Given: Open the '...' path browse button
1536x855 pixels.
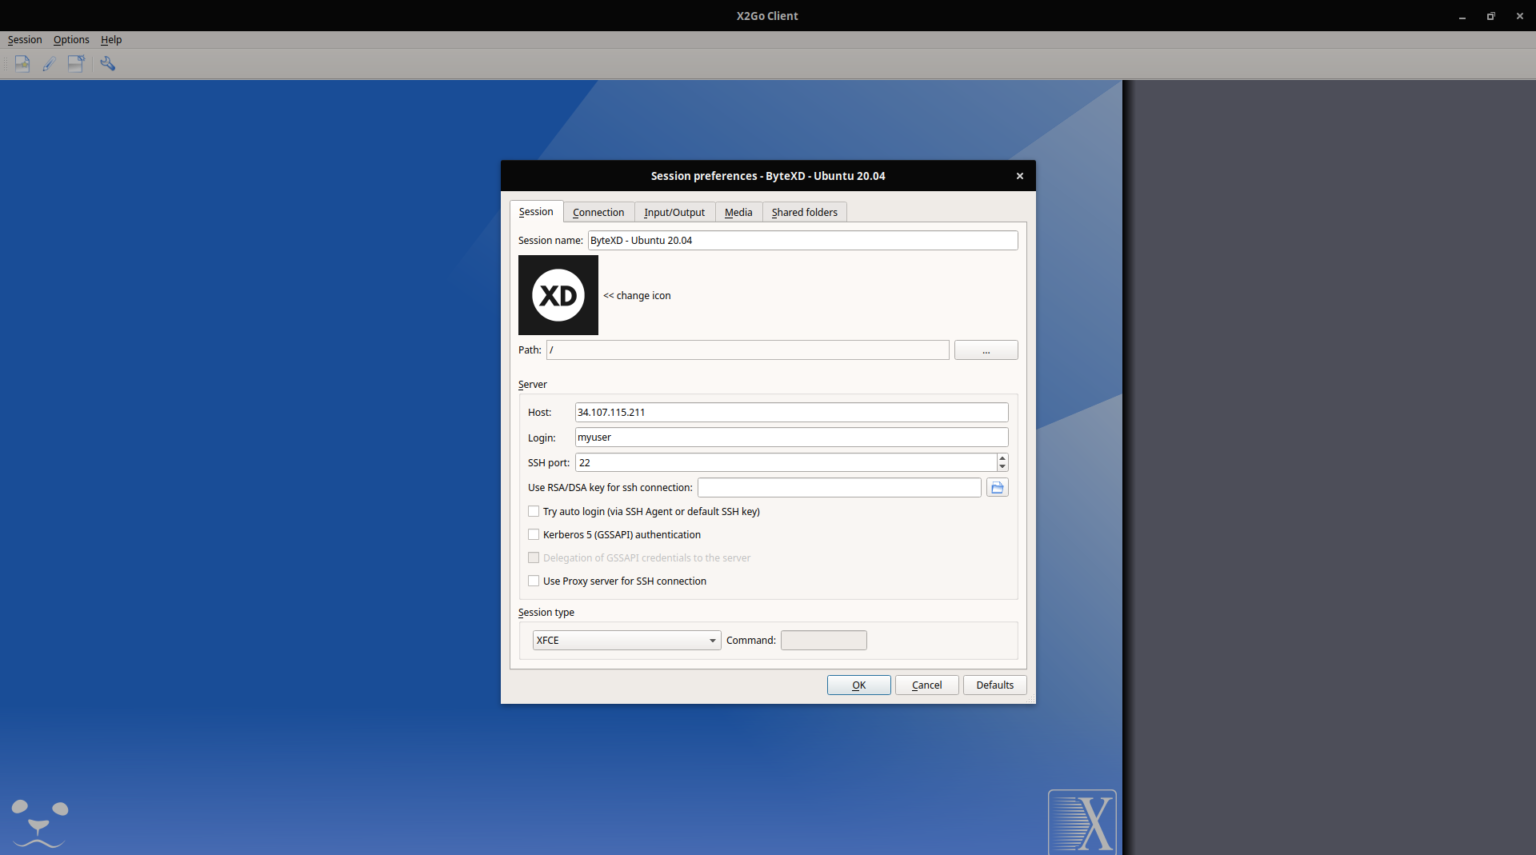Looking at the screenshot, I should (x=986, y=349).
